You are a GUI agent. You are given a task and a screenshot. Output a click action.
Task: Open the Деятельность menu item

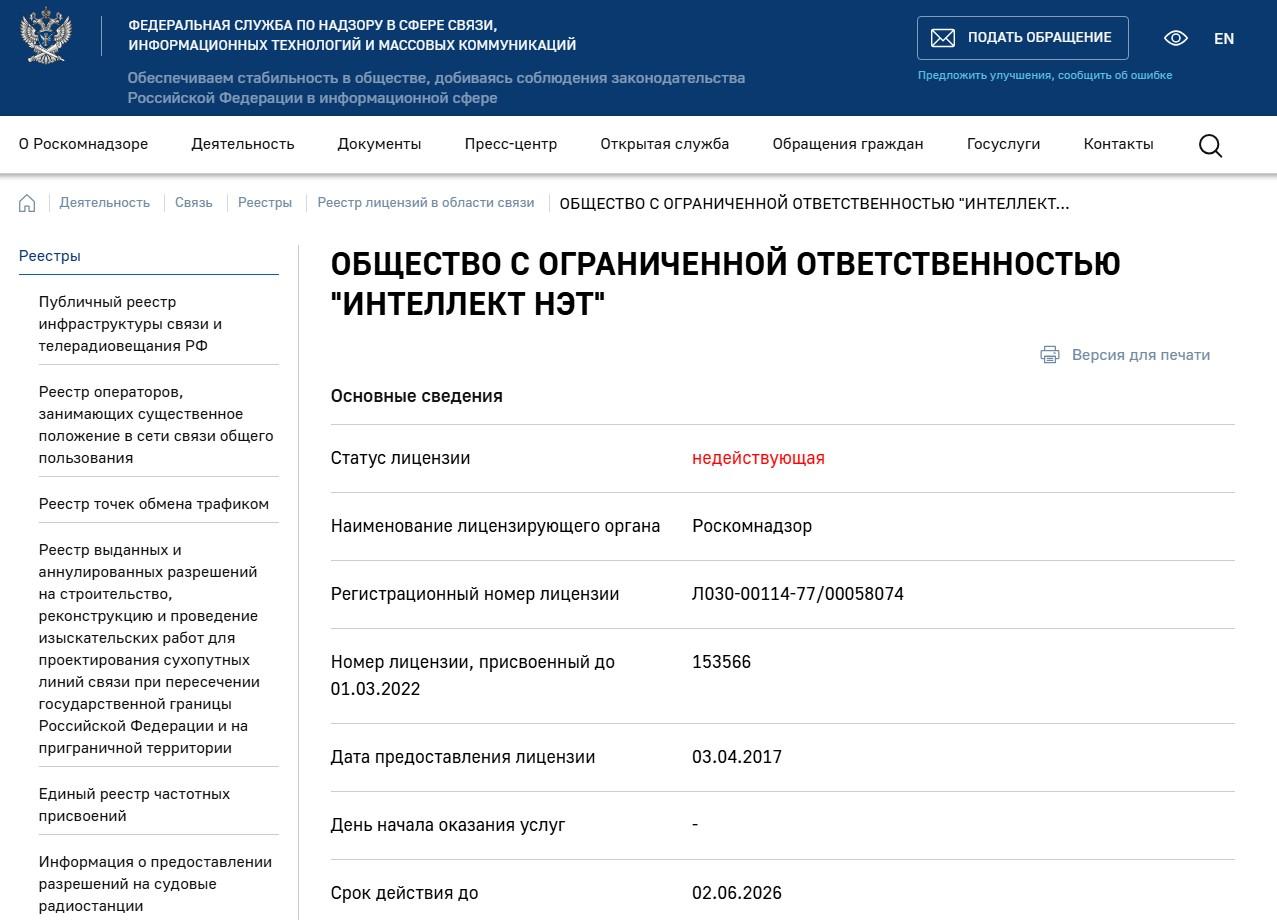(x=243, y=144)
